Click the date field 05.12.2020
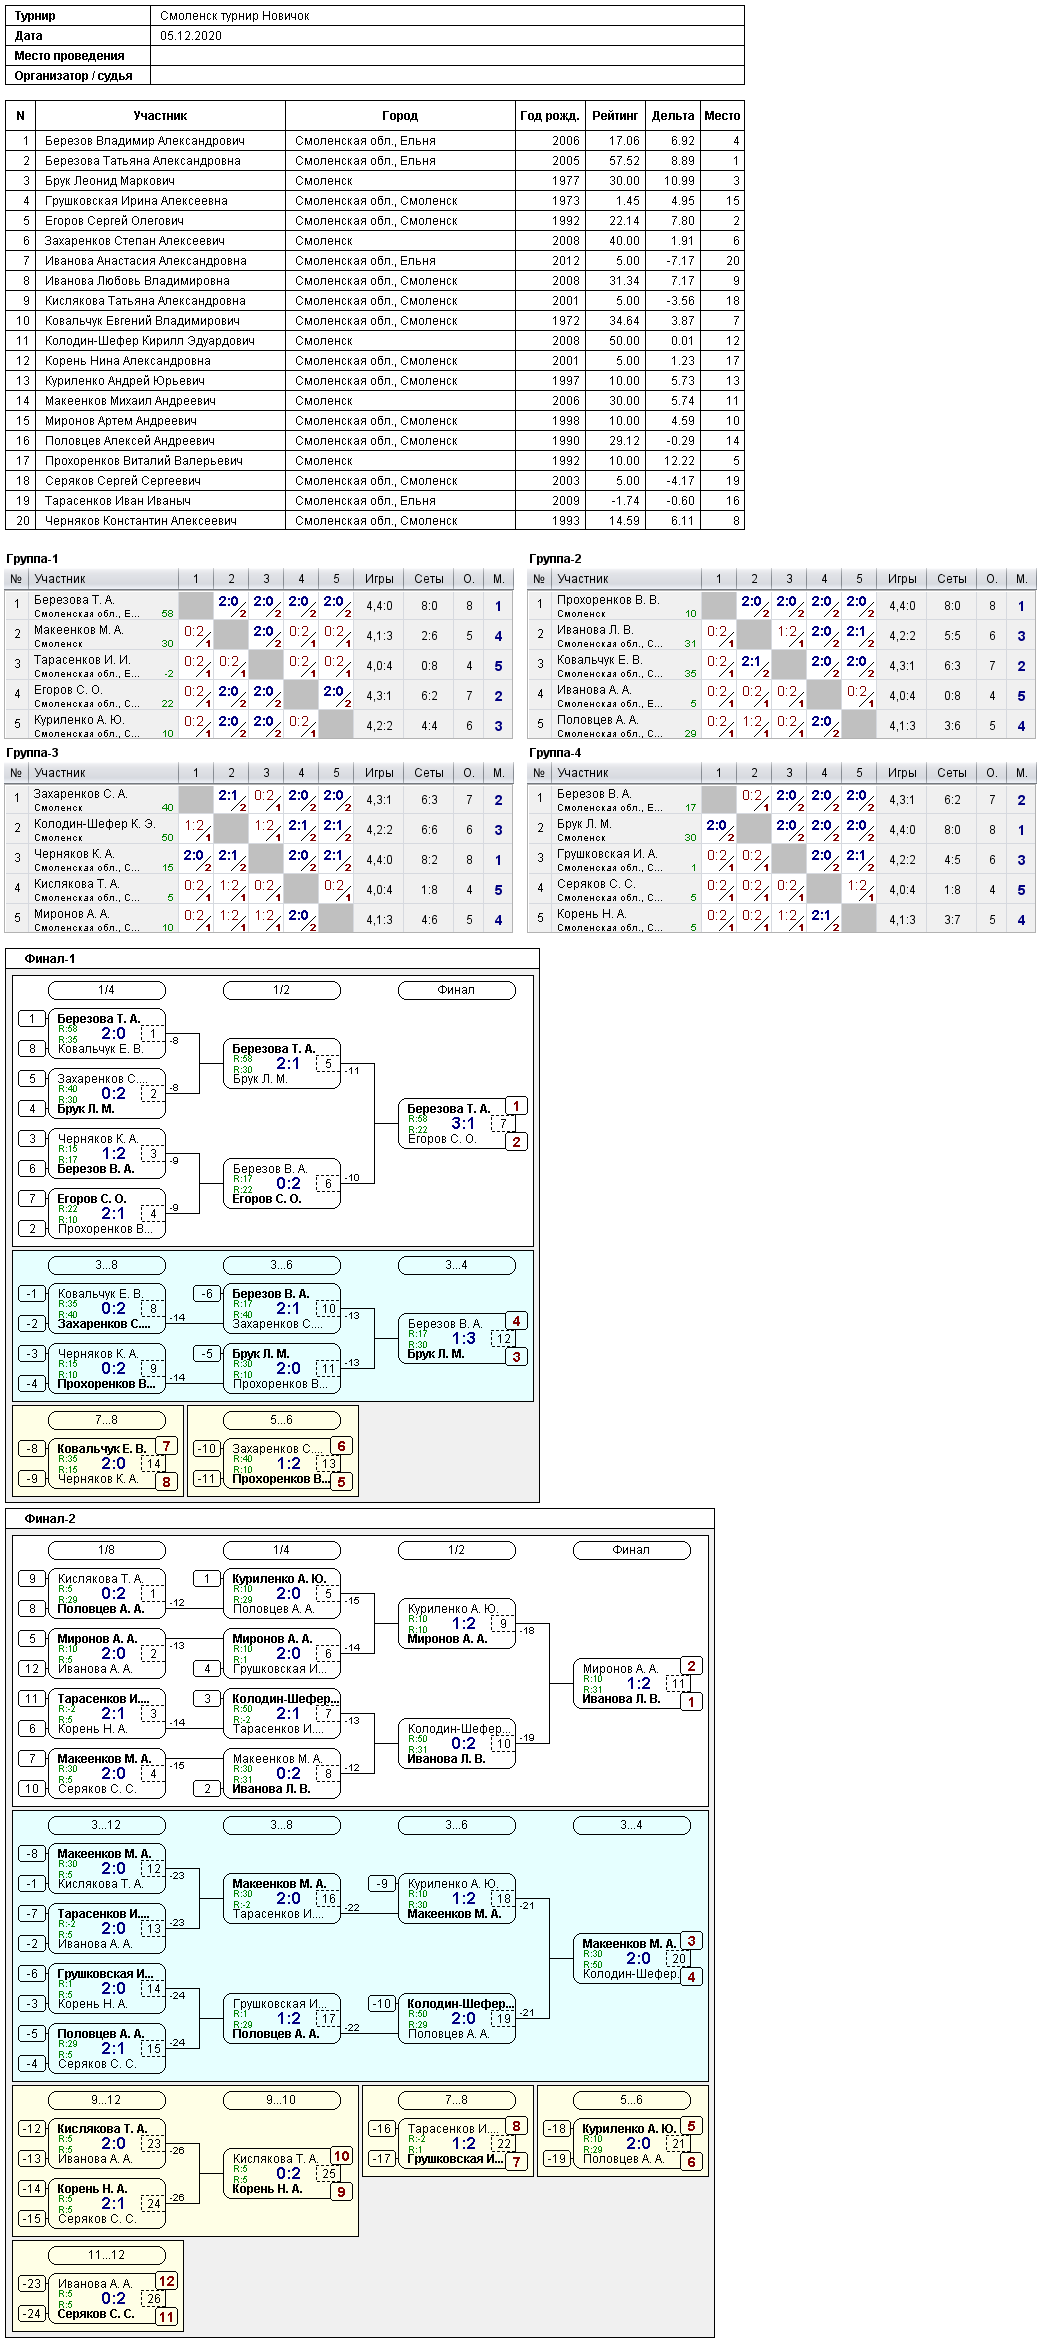 click(191, 36)
